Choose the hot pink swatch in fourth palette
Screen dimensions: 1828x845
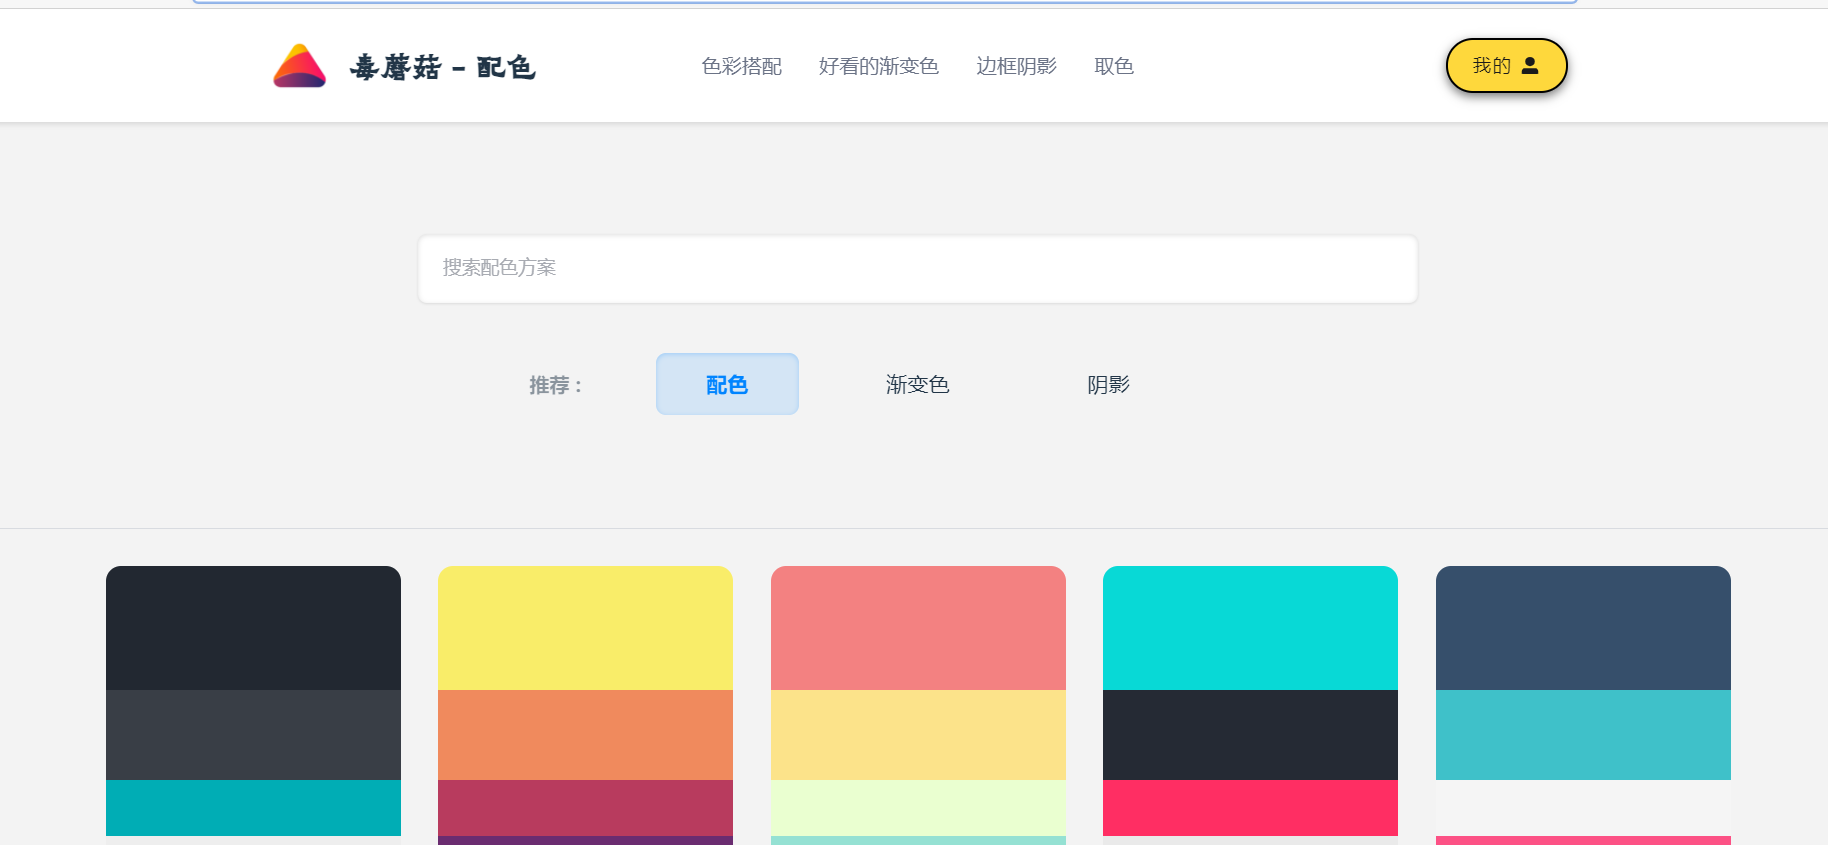pos(1250,808)
